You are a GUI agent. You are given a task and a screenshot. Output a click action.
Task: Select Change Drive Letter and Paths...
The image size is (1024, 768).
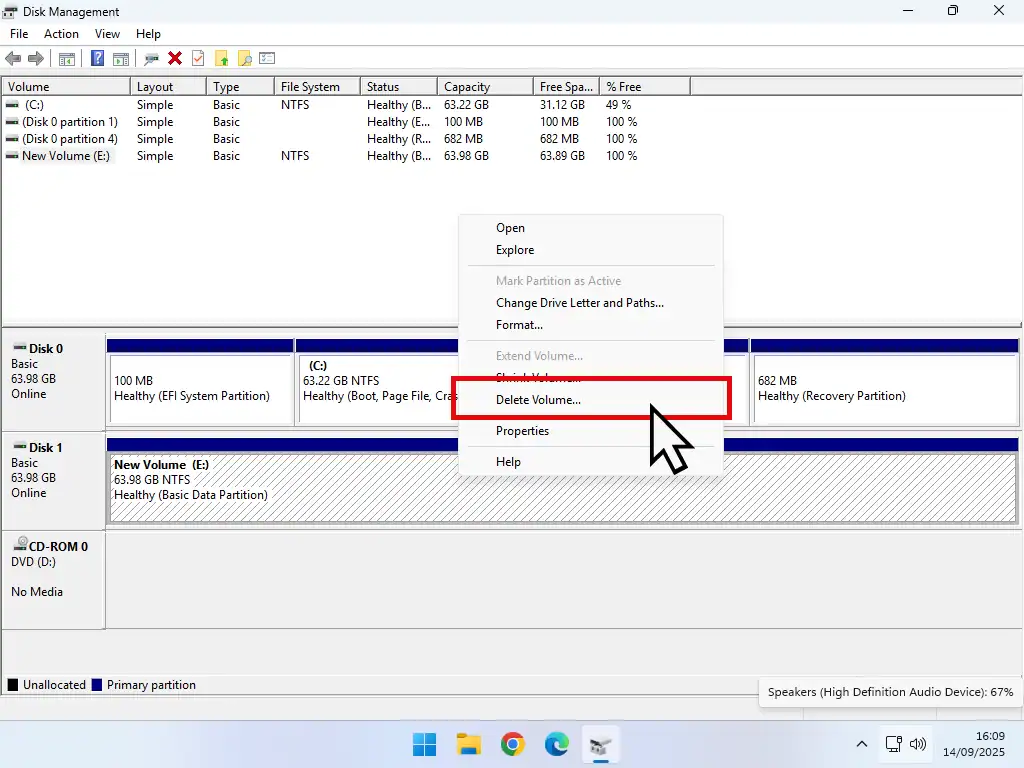point(590,303)
